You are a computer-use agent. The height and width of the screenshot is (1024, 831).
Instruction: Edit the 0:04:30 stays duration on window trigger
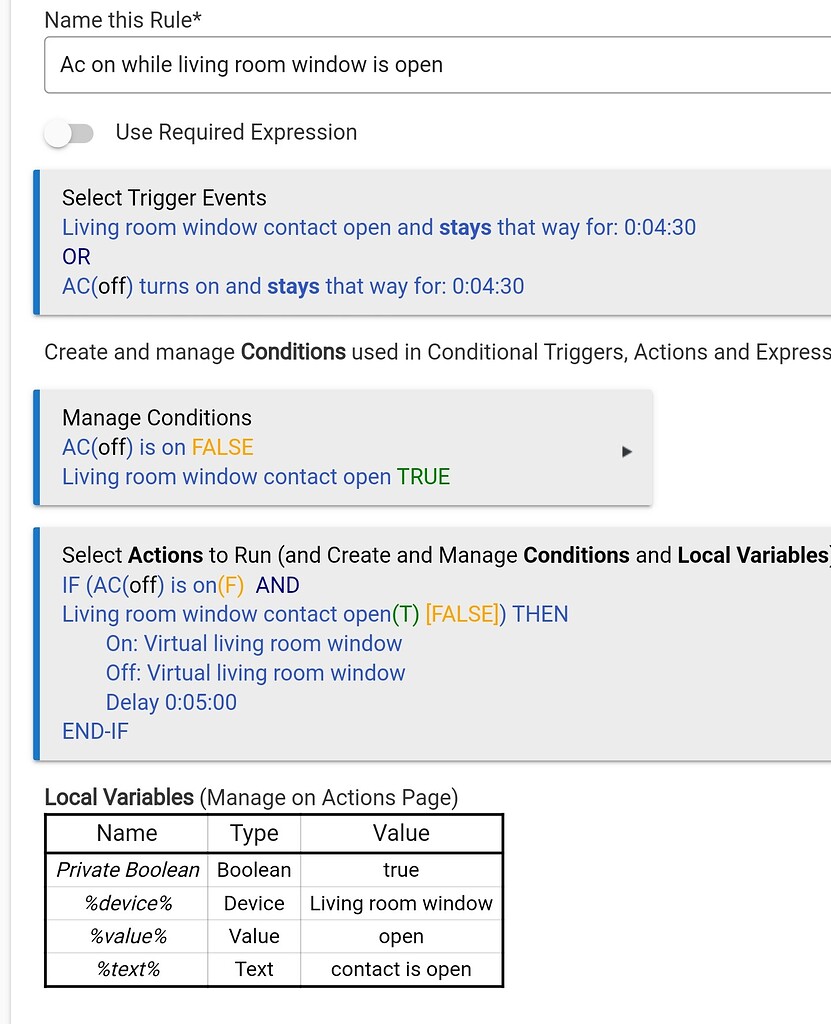(663, 227)
